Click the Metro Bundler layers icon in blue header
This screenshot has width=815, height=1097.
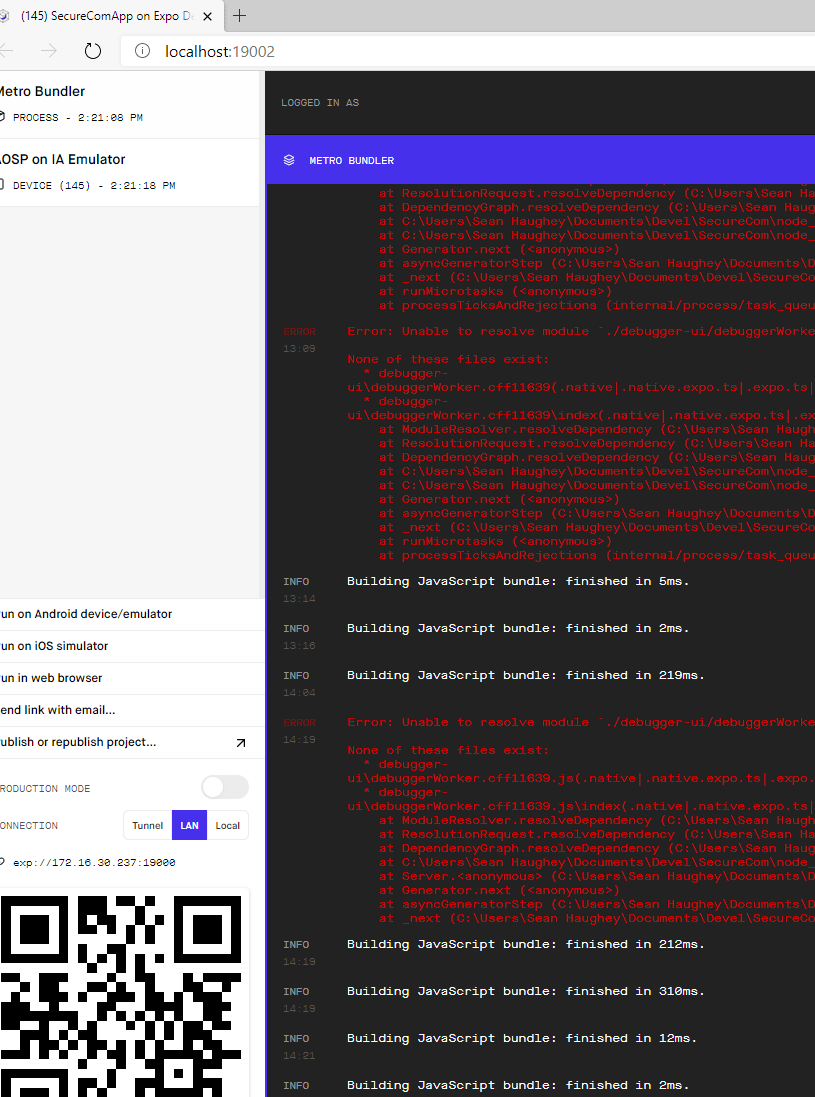[x=287, y=160]
